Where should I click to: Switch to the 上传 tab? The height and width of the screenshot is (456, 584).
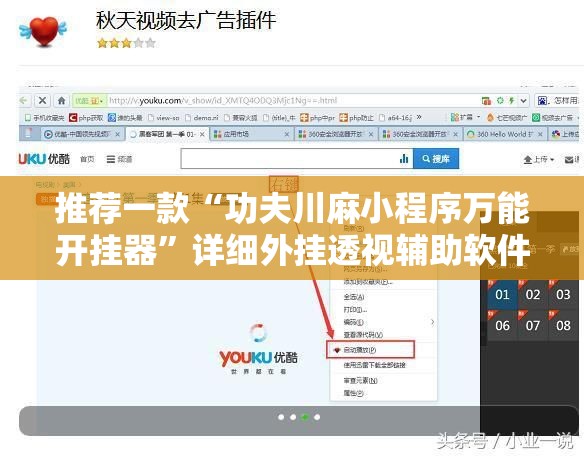tap(565, 134)
